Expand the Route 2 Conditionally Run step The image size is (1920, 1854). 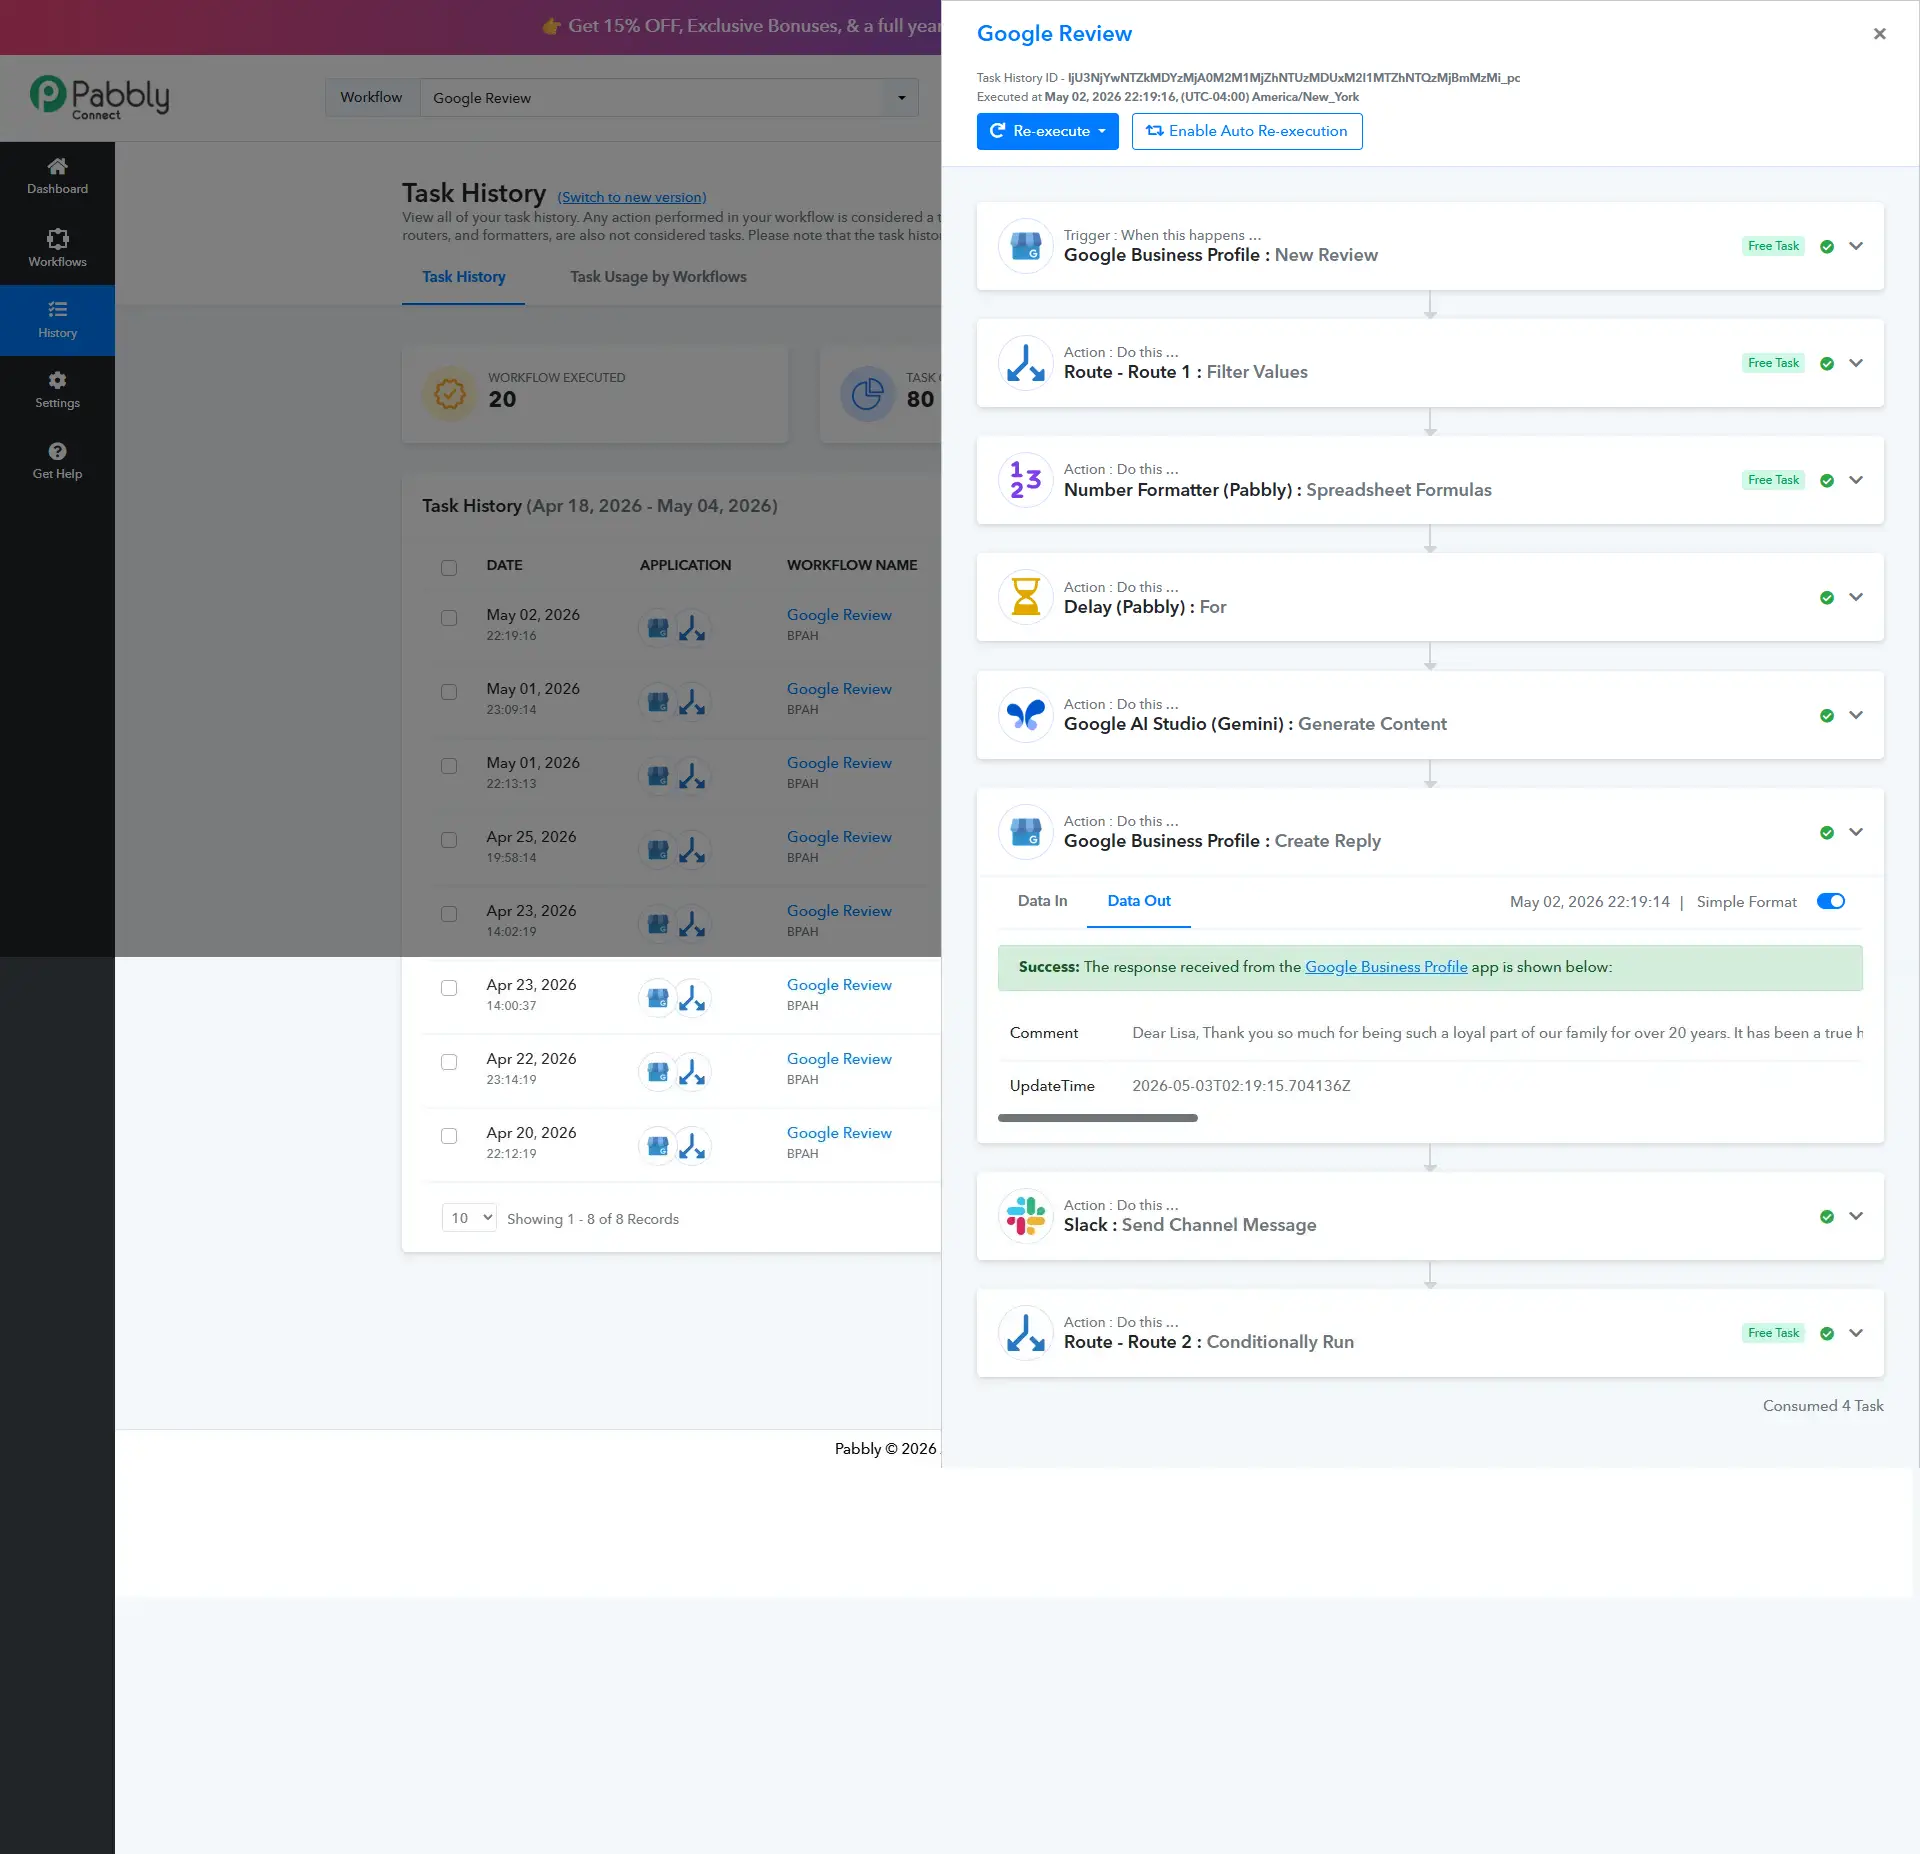click(1856, 1333)
